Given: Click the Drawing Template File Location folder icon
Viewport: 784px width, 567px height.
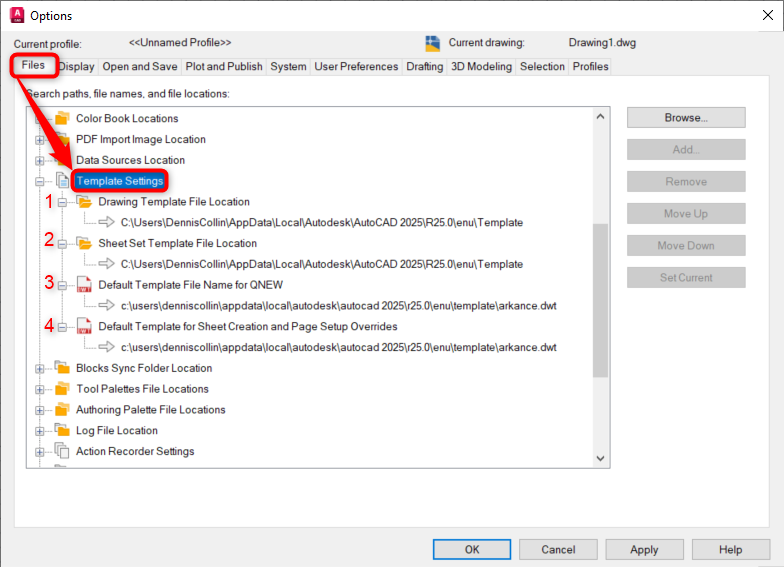Looking at the screenshot, I should click(x=84, y=202).
